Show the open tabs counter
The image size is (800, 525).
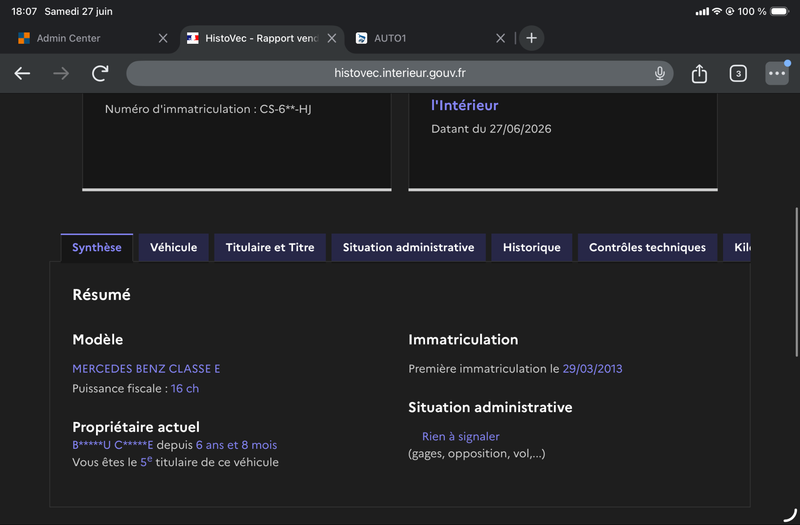click(738, 73)
